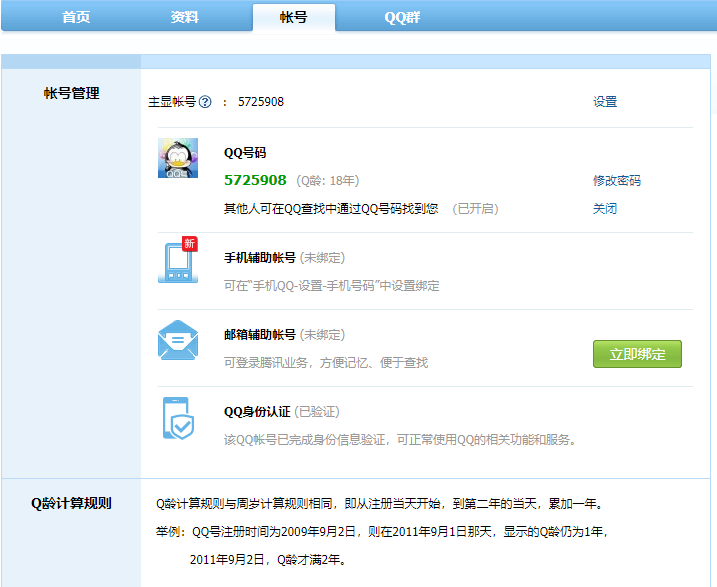717x587 pixels.
Task: Select the Q龄计算规则 sidebar heading
Action: click(x=71, y=503)
